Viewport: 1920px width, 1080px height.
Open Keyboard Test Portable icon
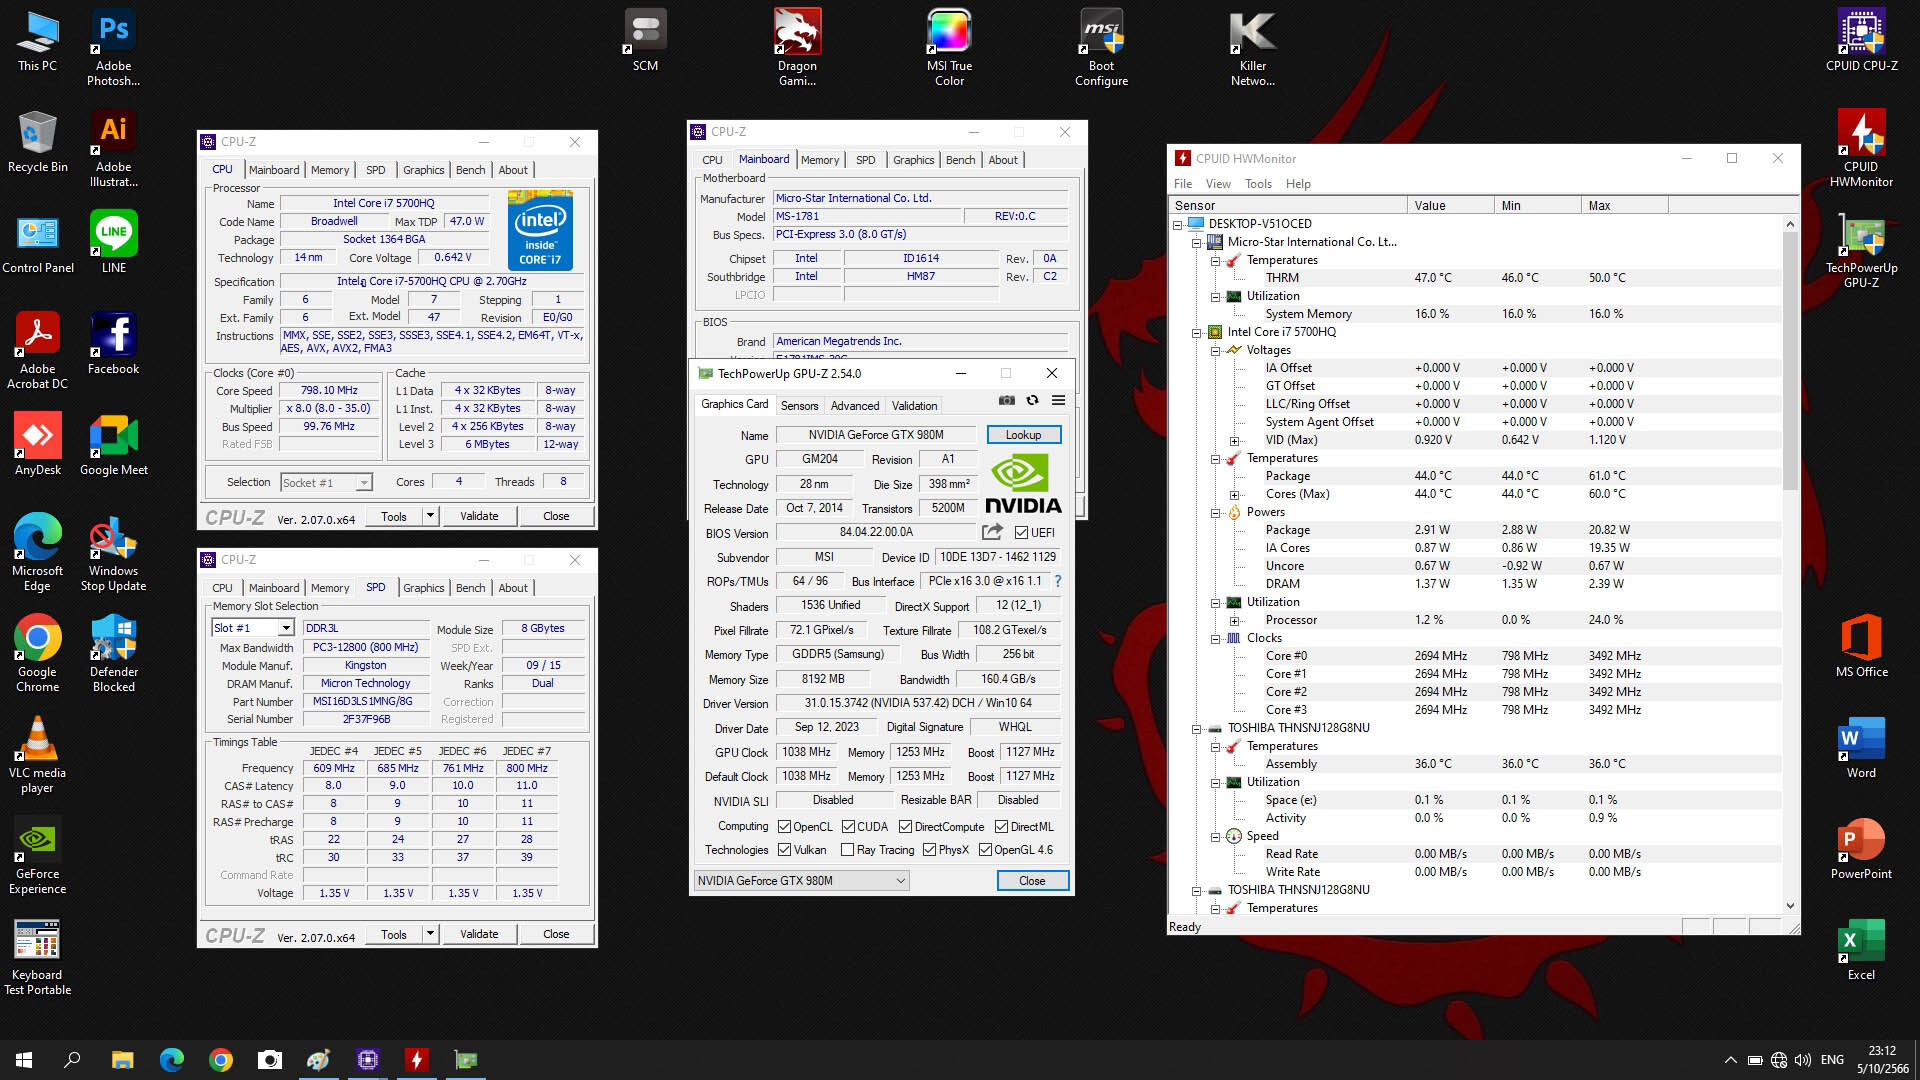(x=38, y=957)
